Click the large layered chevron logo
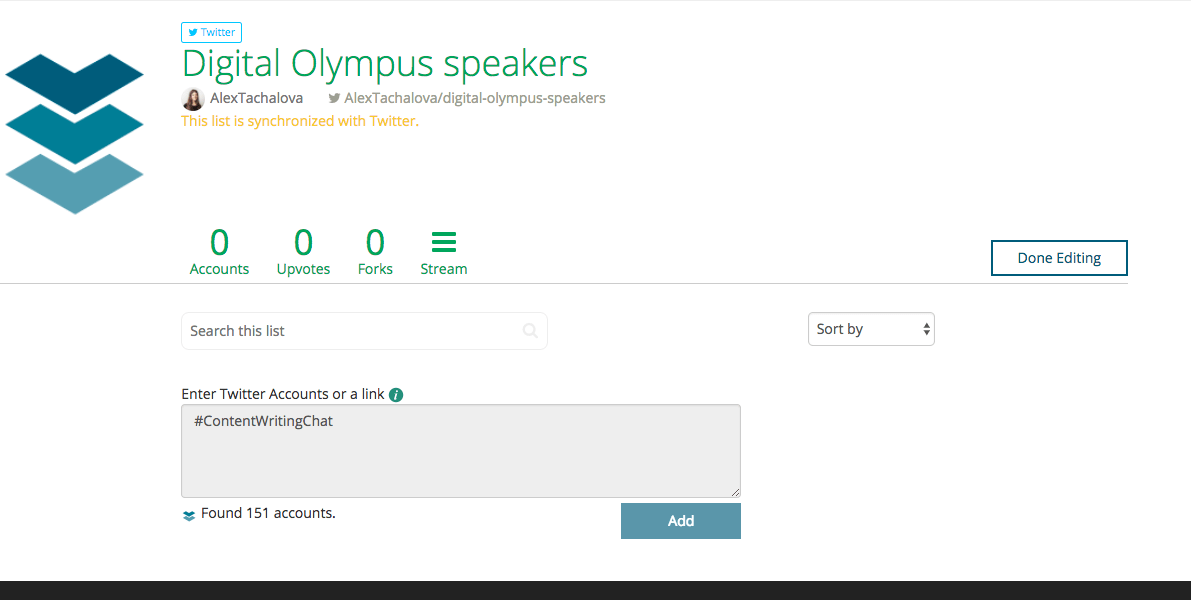Viewport: 1191px width, 600px height. pyautogui.click(x=75, y=133)
